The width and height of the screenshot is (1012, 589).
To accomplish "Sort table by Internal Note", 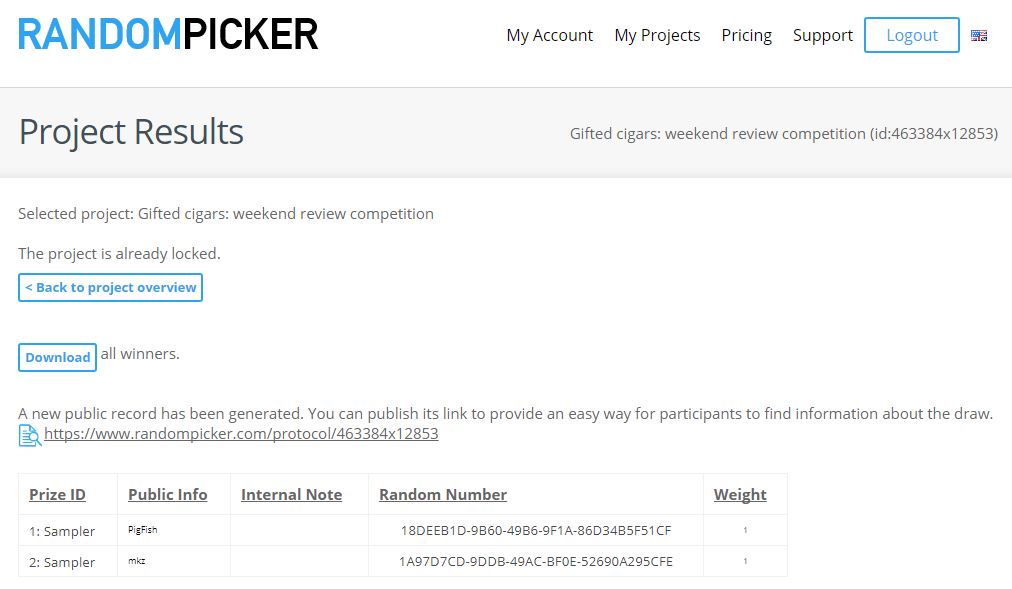I will click(291, 495).
